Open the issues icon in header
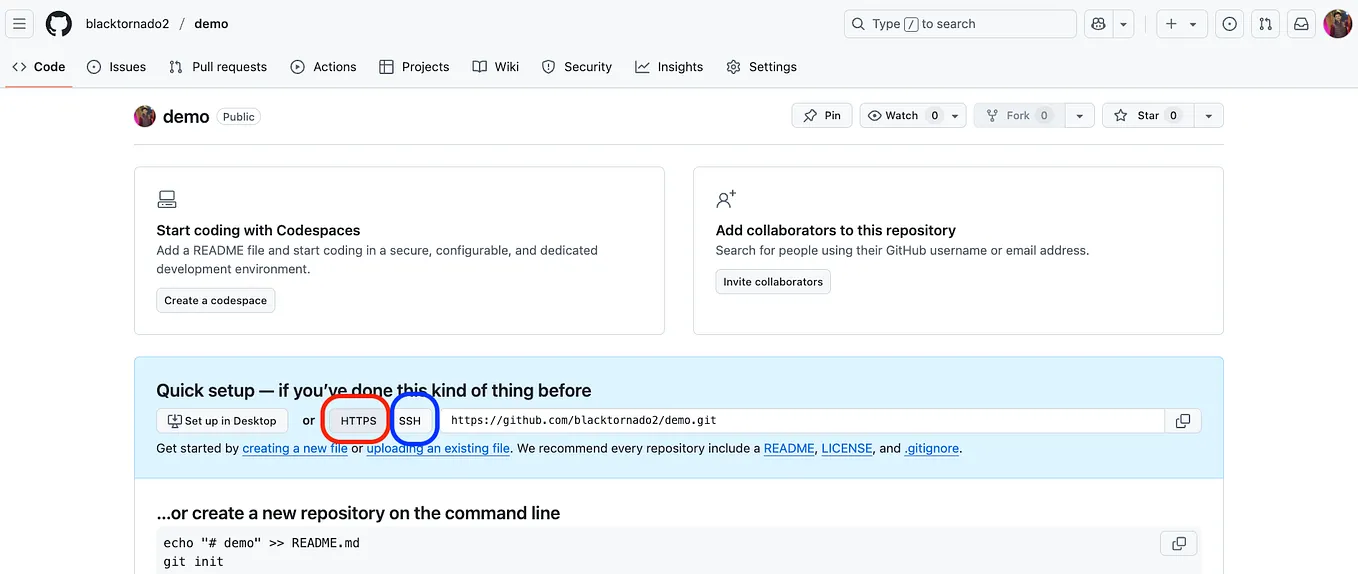 tap(1230, 24)
